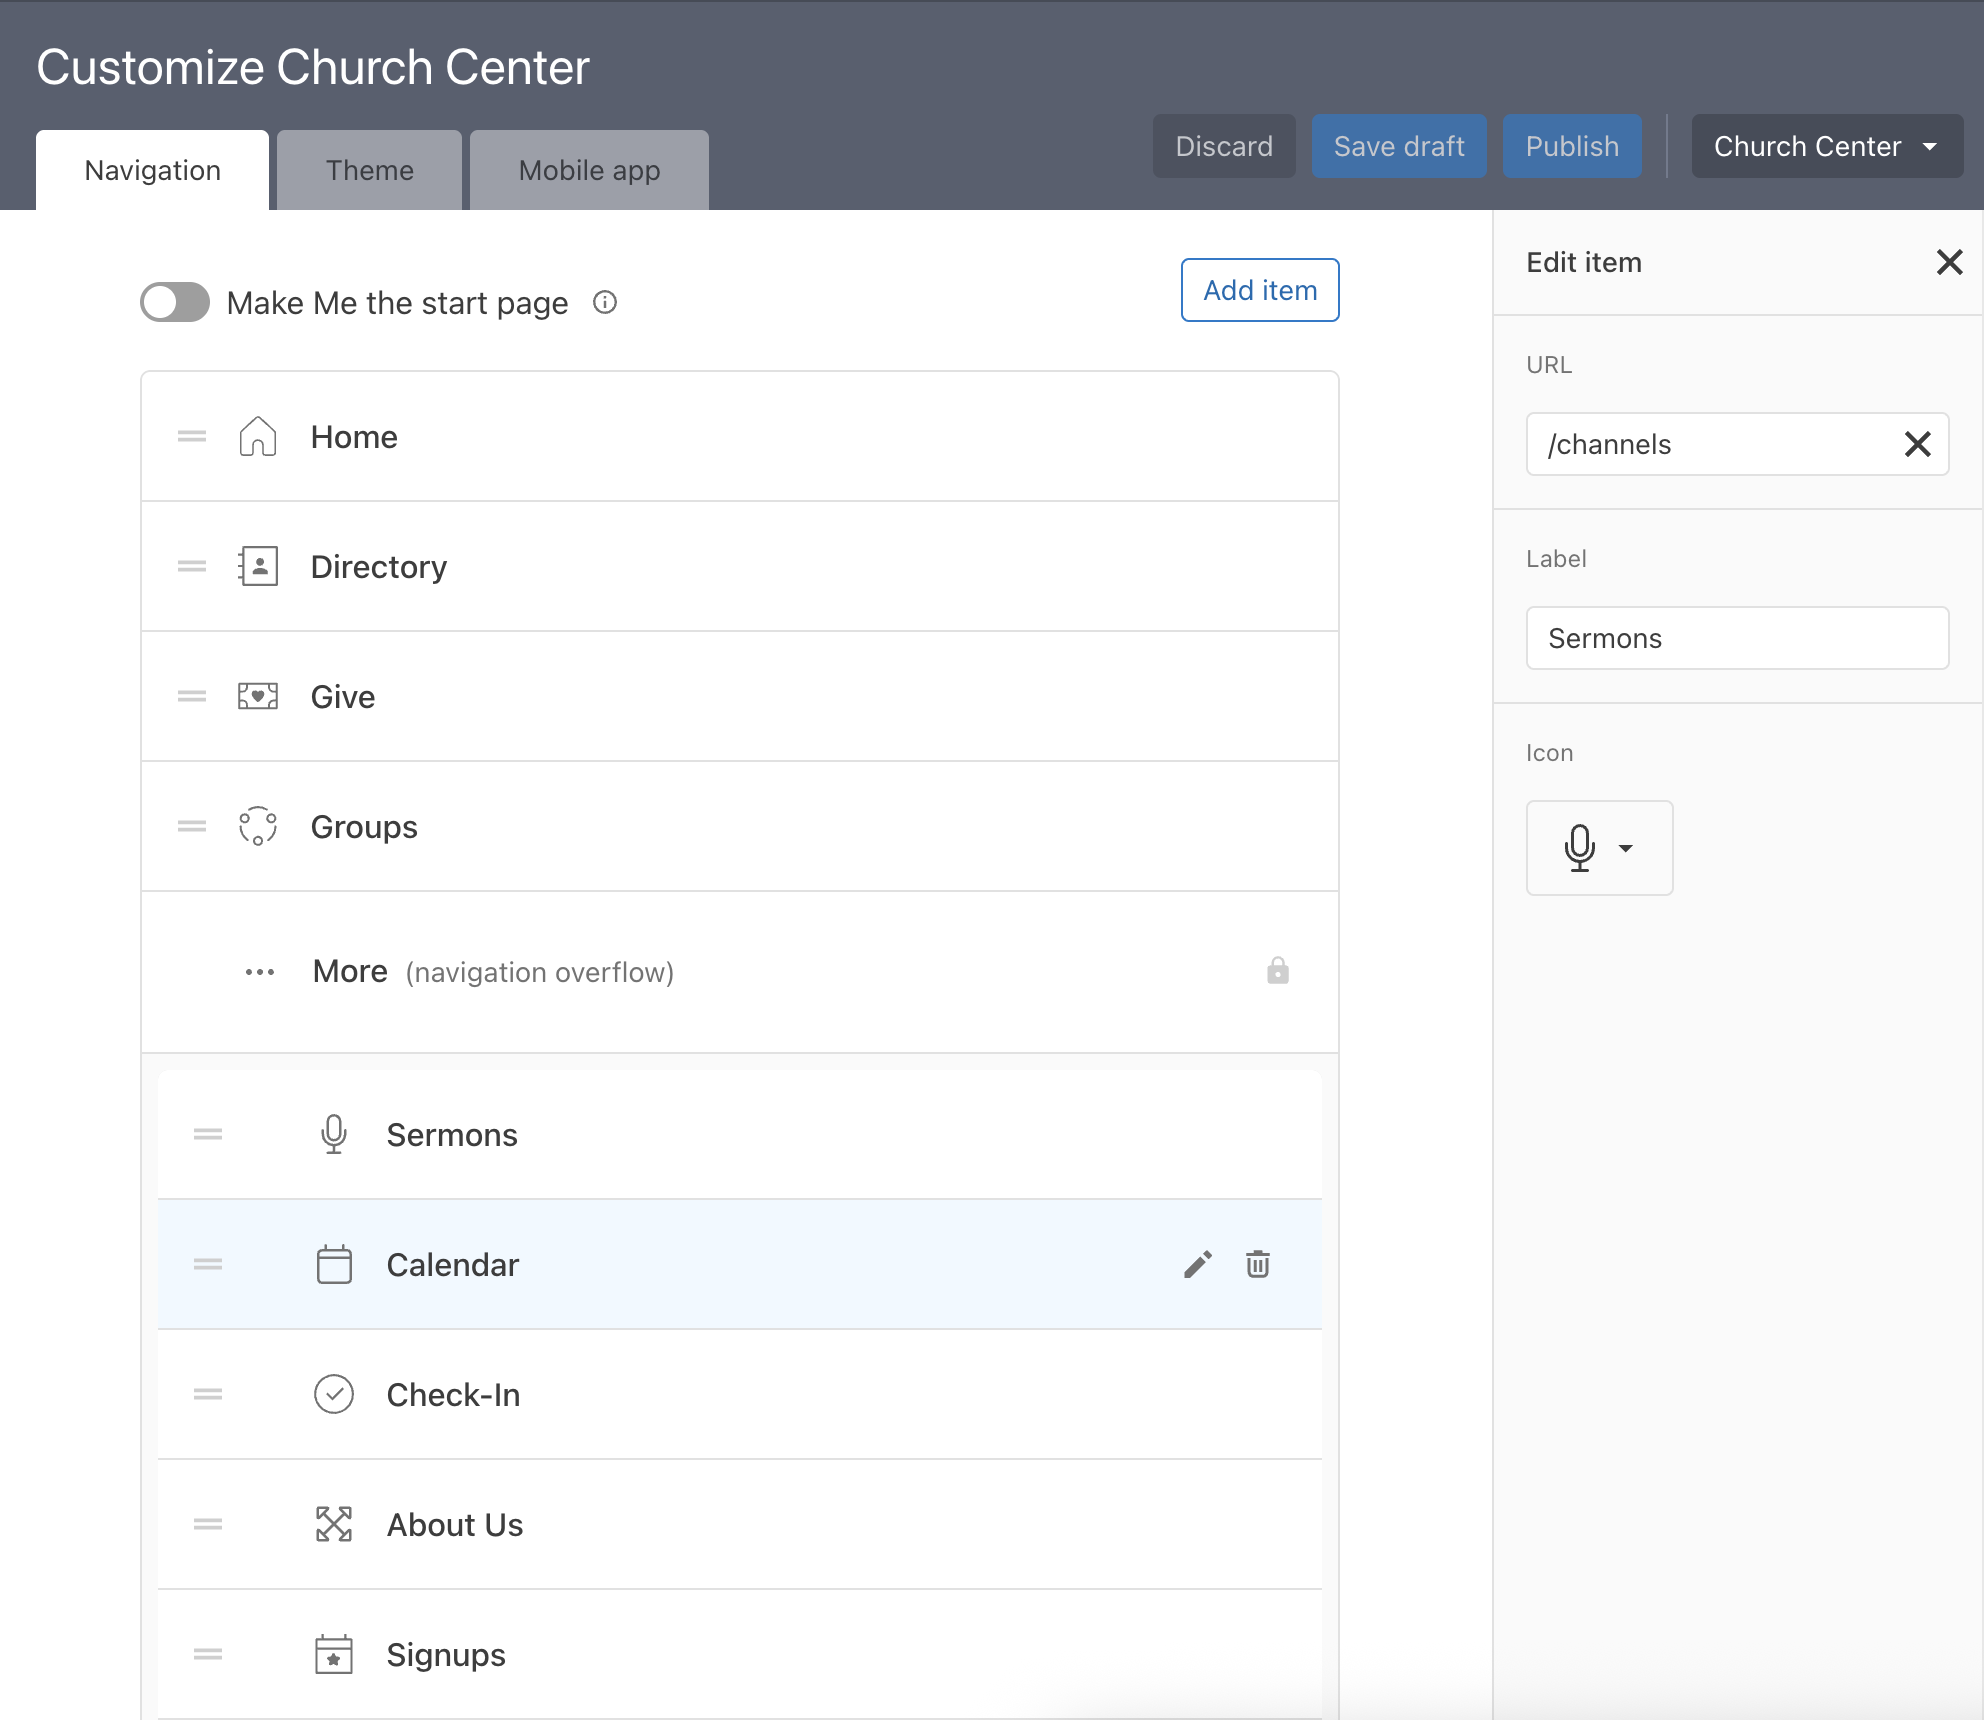Select the Directory navigation item
Viewport: 1984px width, 1720px height.
pos(740,566)
